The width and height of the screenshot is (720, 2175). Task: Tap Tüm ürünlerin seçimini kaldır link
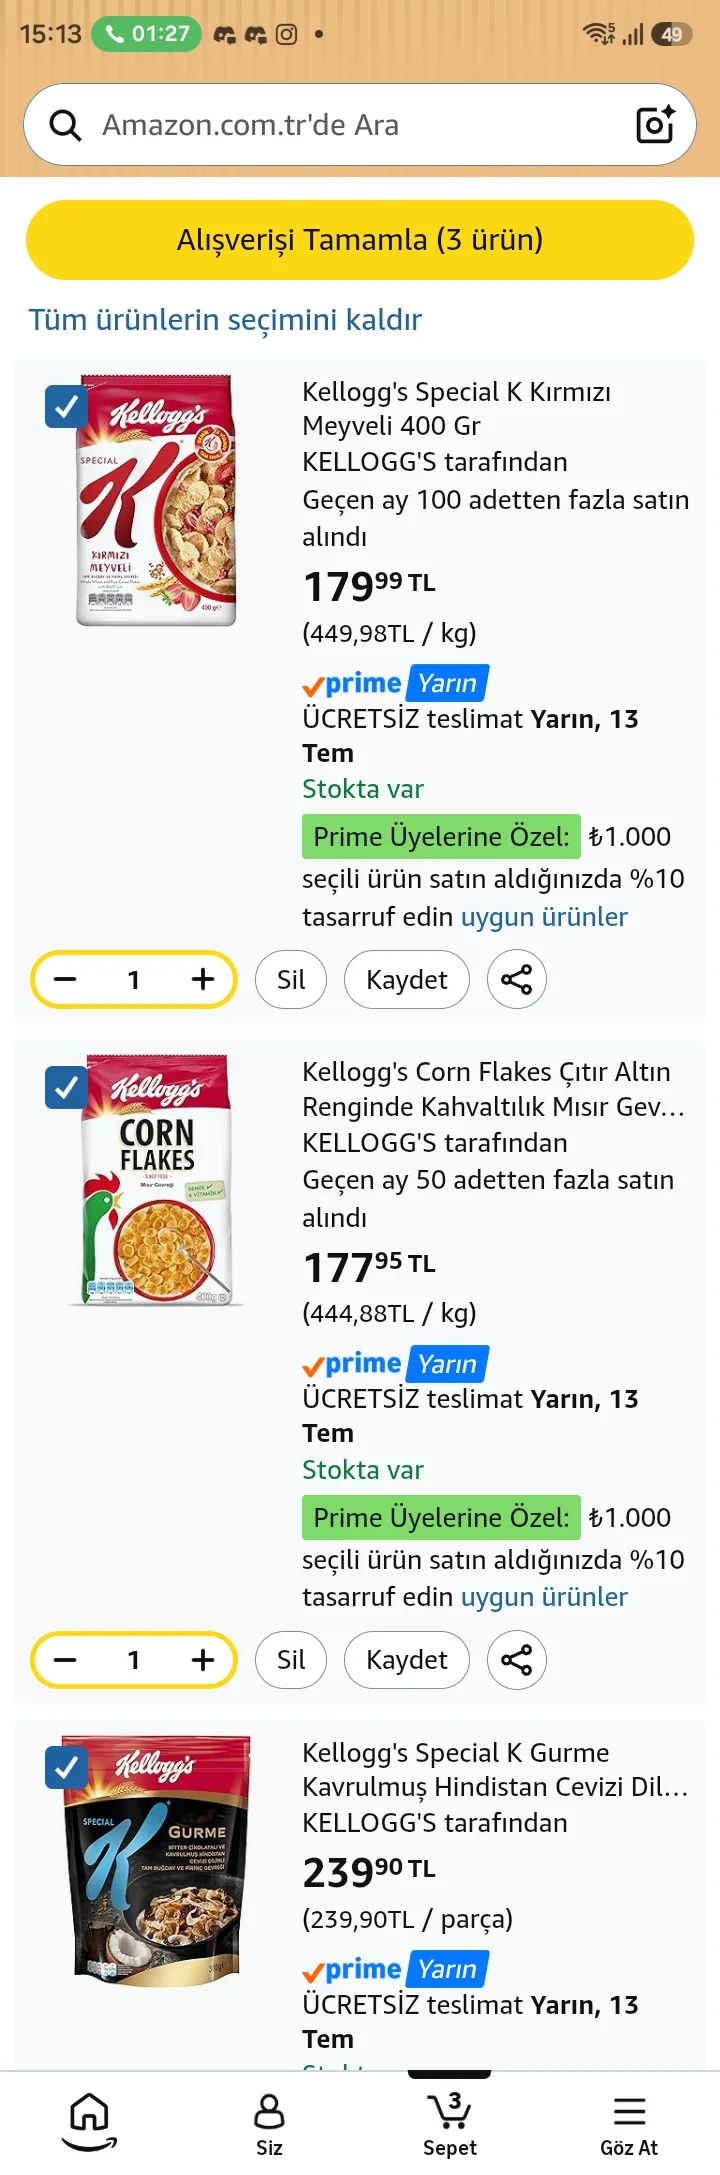coord(225,319)
